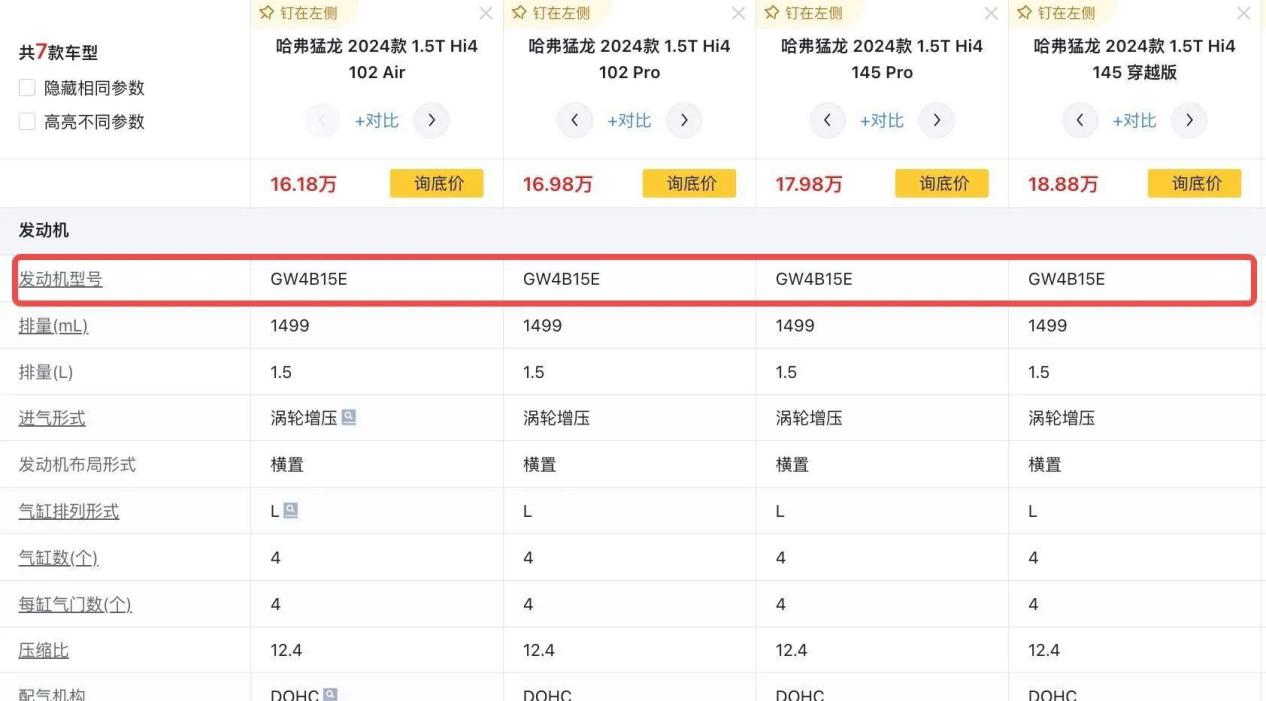Click 12.4 in the 102 Air column
This screenshot has width=1266, height=701.
[286, 651]
